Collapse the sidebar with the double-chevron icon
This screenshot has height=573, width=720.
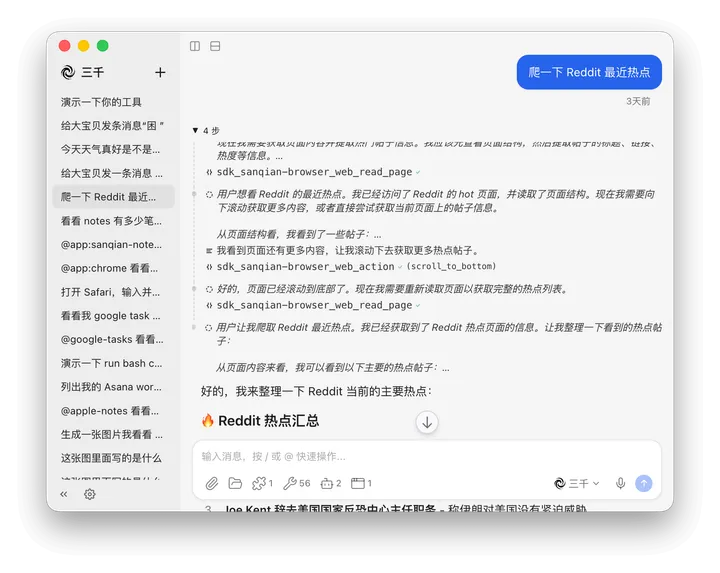click(x=64, y=494)
